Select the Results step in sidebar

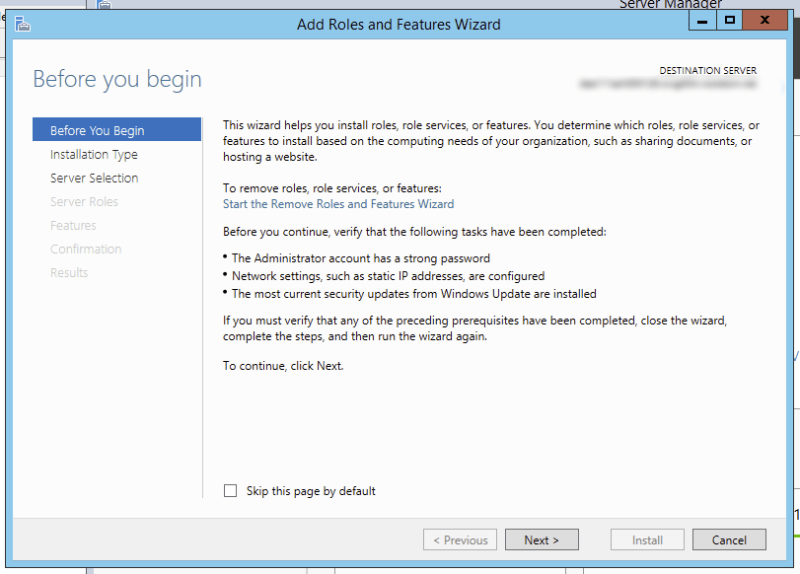pos(69,272)
